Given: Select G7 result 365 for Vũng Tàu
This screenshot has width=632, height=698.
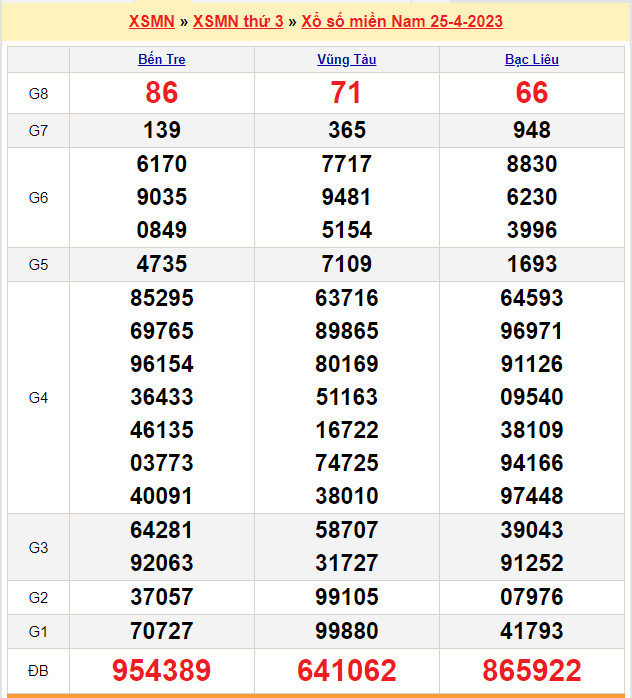Looking at the screenshot, I should click(x=346, y=130).
